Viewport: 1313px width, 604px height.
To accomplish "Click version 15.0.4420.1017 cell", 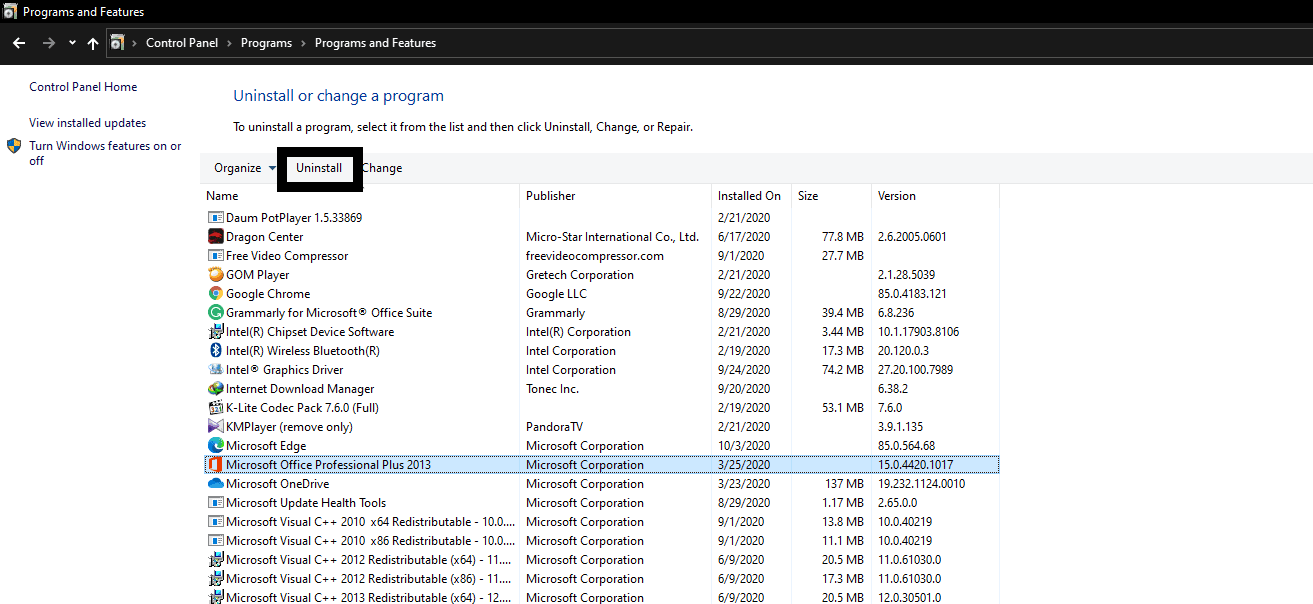I will click(x=915, y=465).
